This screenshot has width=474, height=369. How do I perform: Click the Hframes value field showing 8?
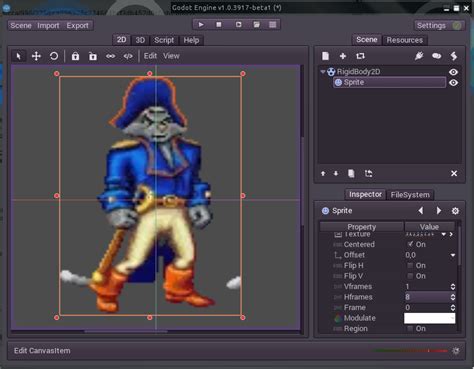pyautogui.click(x=427, y=297)
